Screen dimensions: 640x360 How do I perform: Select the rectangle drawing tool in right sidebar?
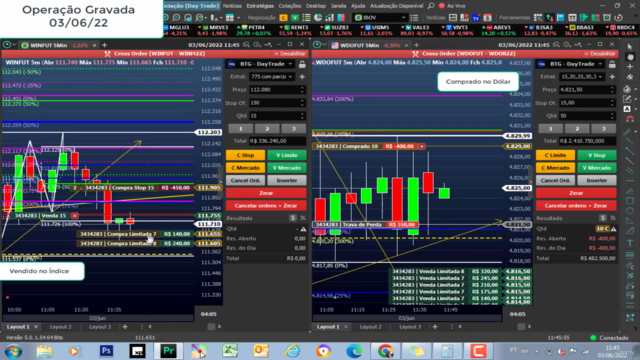(630, 200)
